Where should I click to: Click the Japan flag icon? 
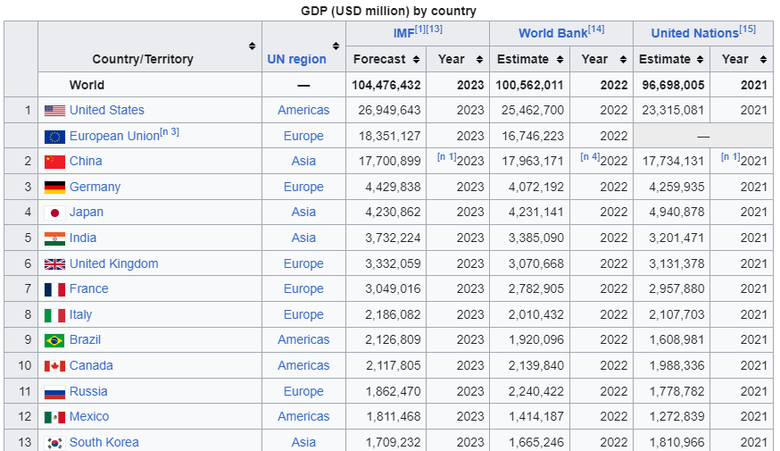pyautogui.click(x=55, y=213)
